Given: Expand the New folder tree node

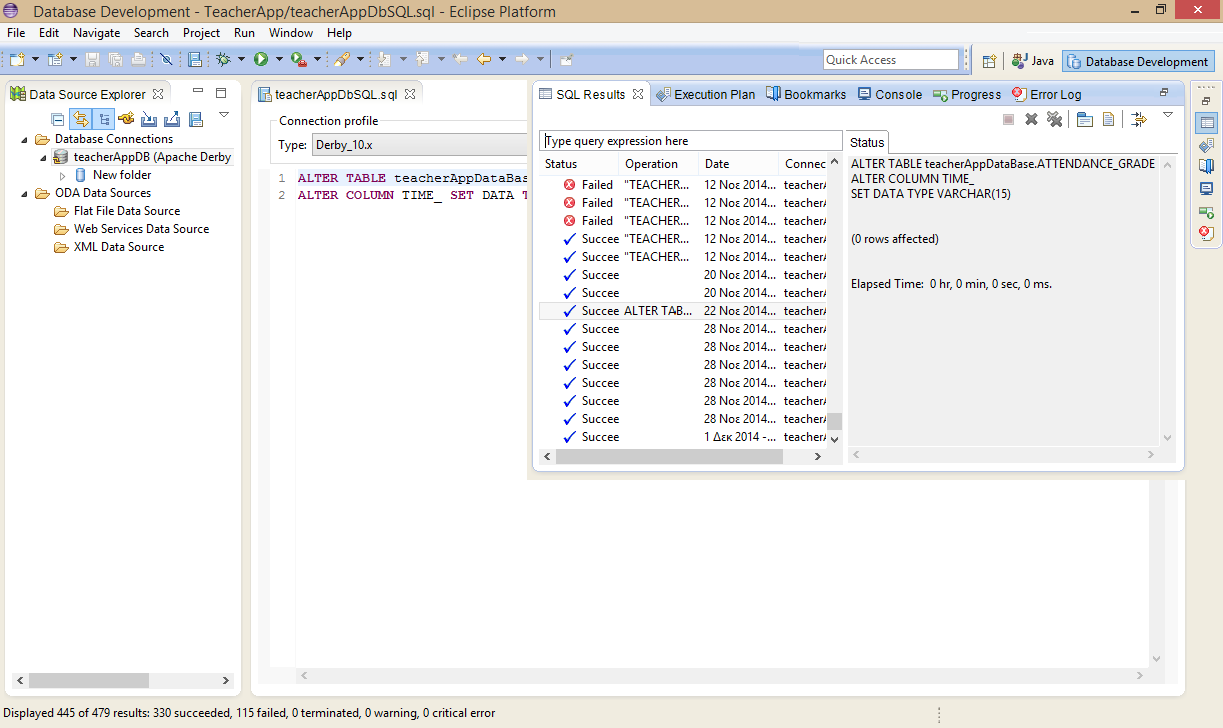Looking at the screenshot, I should pos(63,175).
